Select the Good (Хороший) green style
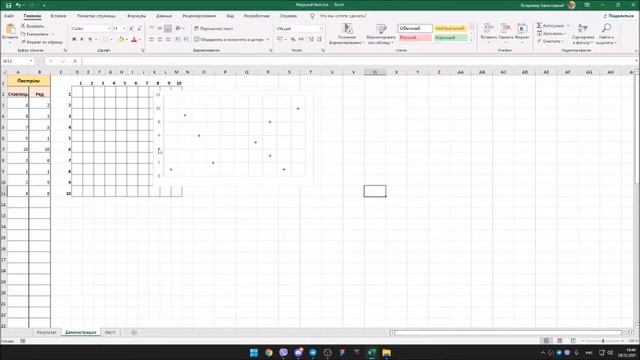Screen dimensions: 640x360 tap(450, 38)
